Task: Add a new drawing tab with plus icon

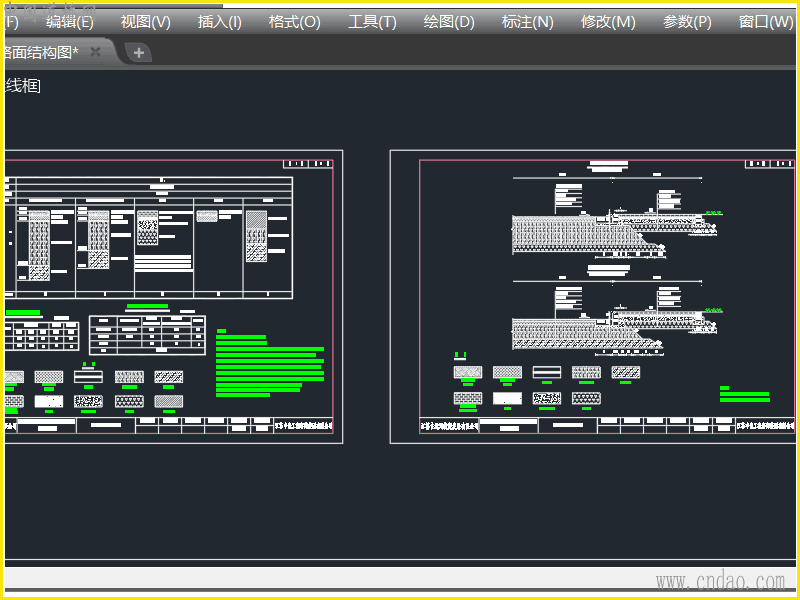Action: pos(139,53)
